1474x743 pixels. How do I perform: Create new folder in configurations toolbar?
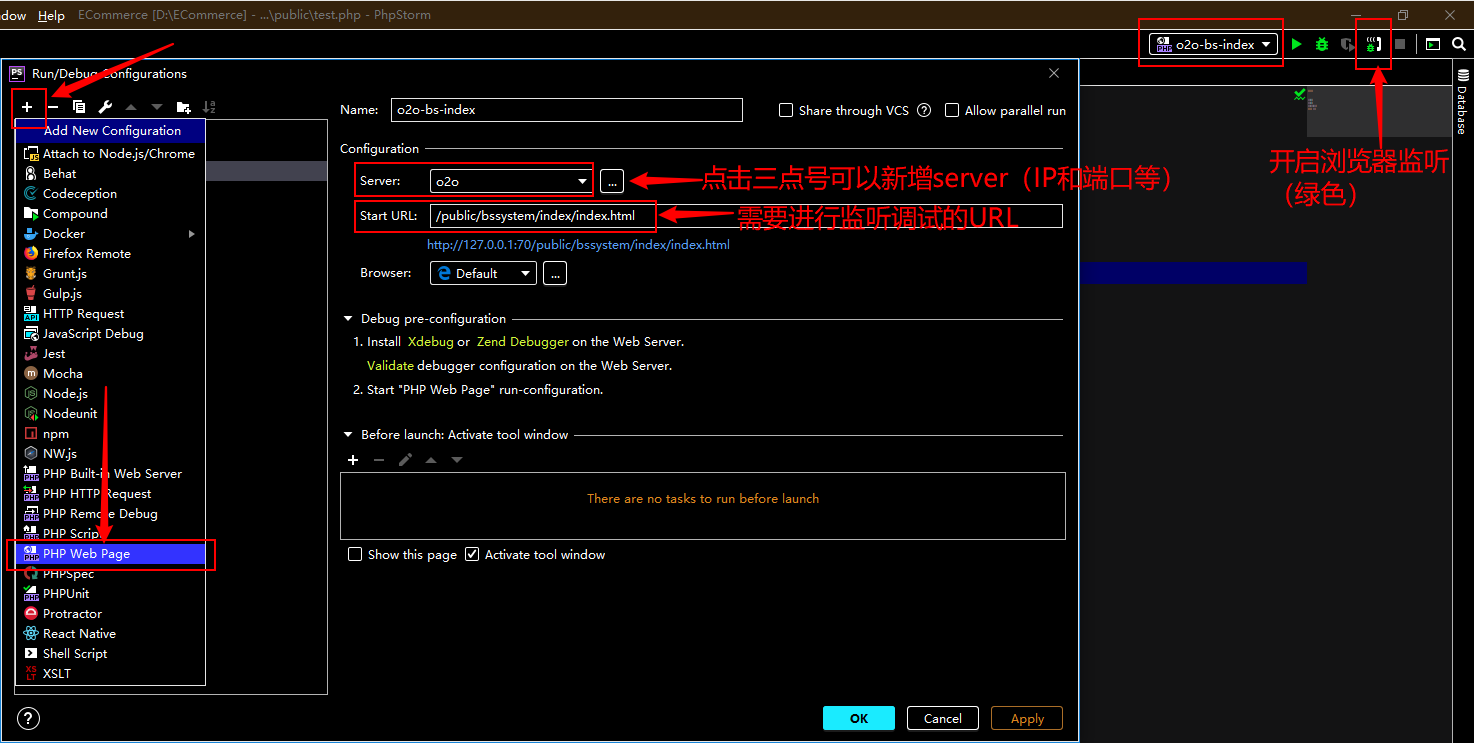[x=183, y=107]
